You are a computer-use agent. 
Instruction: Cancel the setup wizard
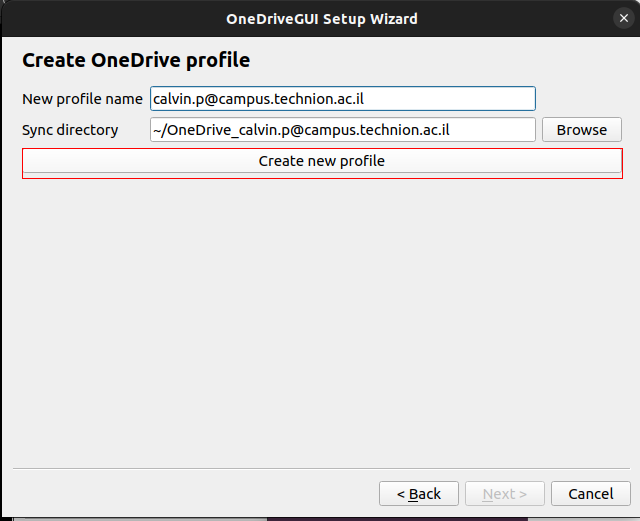(591, 494)
